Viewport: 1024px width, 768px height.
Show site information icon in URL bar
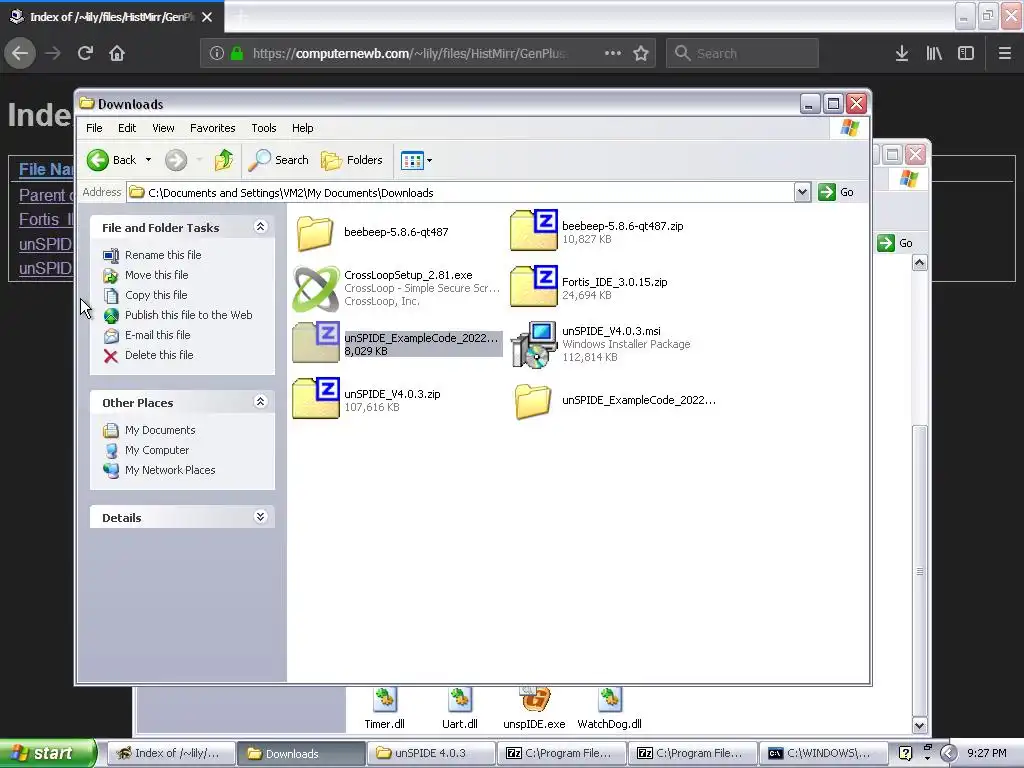(217, 53)
